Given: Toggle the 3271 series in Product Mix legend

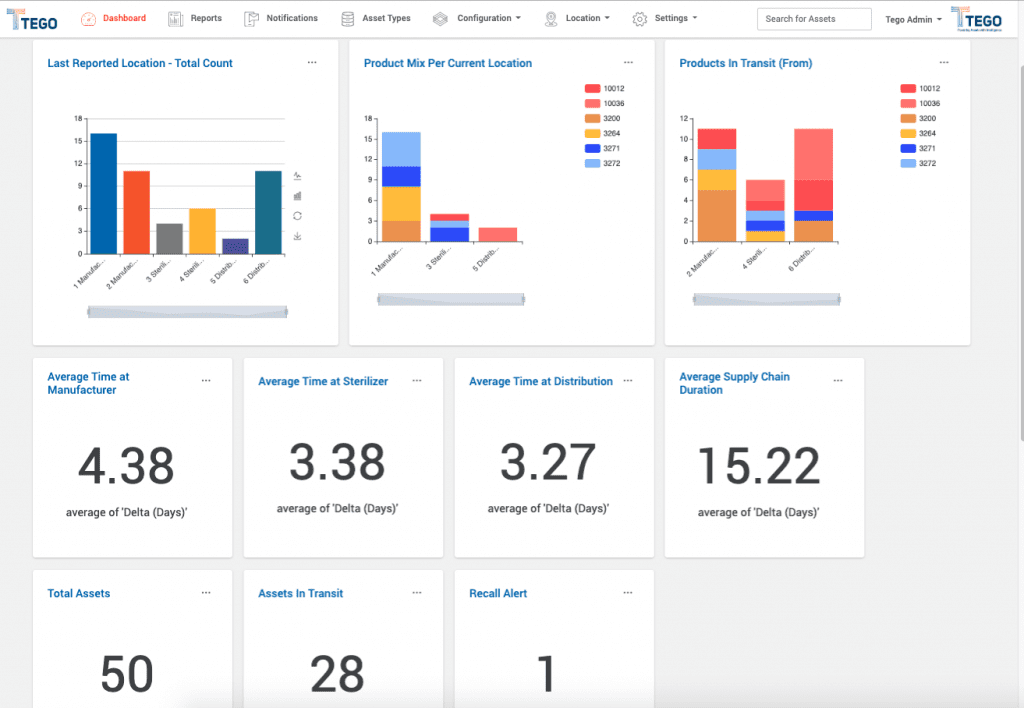Looking at the screenshot, I should click(x=603, y=148).
